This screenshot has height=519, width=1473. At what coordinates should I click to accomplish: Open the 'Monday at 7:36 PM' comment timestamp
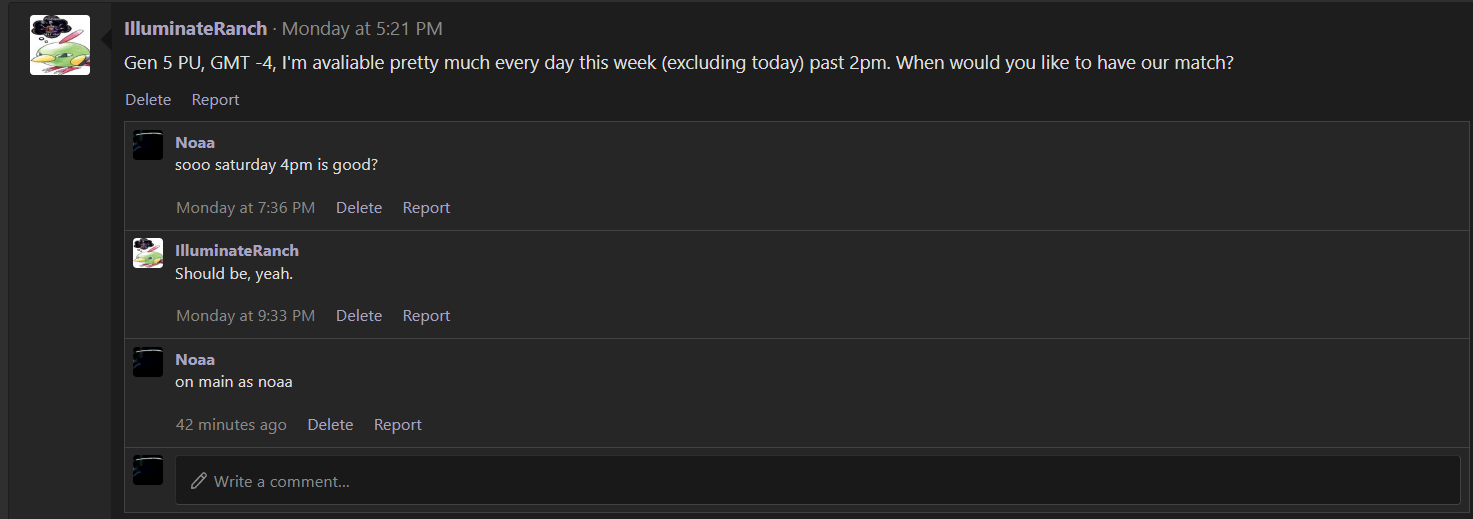point(245,208)
